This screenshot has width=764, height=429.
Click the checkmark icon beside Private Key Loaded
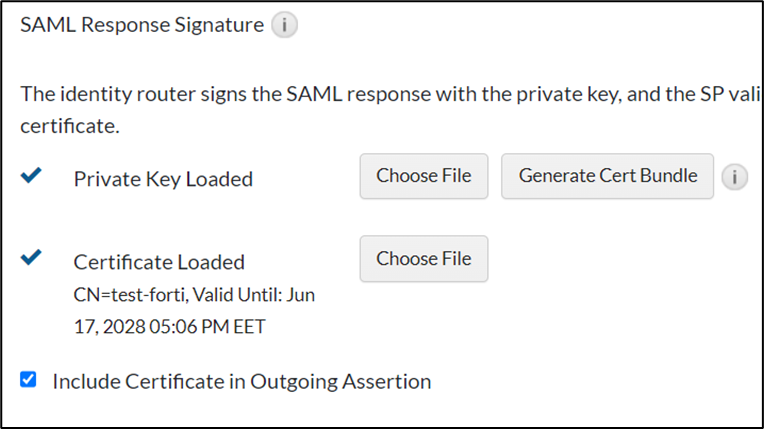click(31, 176)
